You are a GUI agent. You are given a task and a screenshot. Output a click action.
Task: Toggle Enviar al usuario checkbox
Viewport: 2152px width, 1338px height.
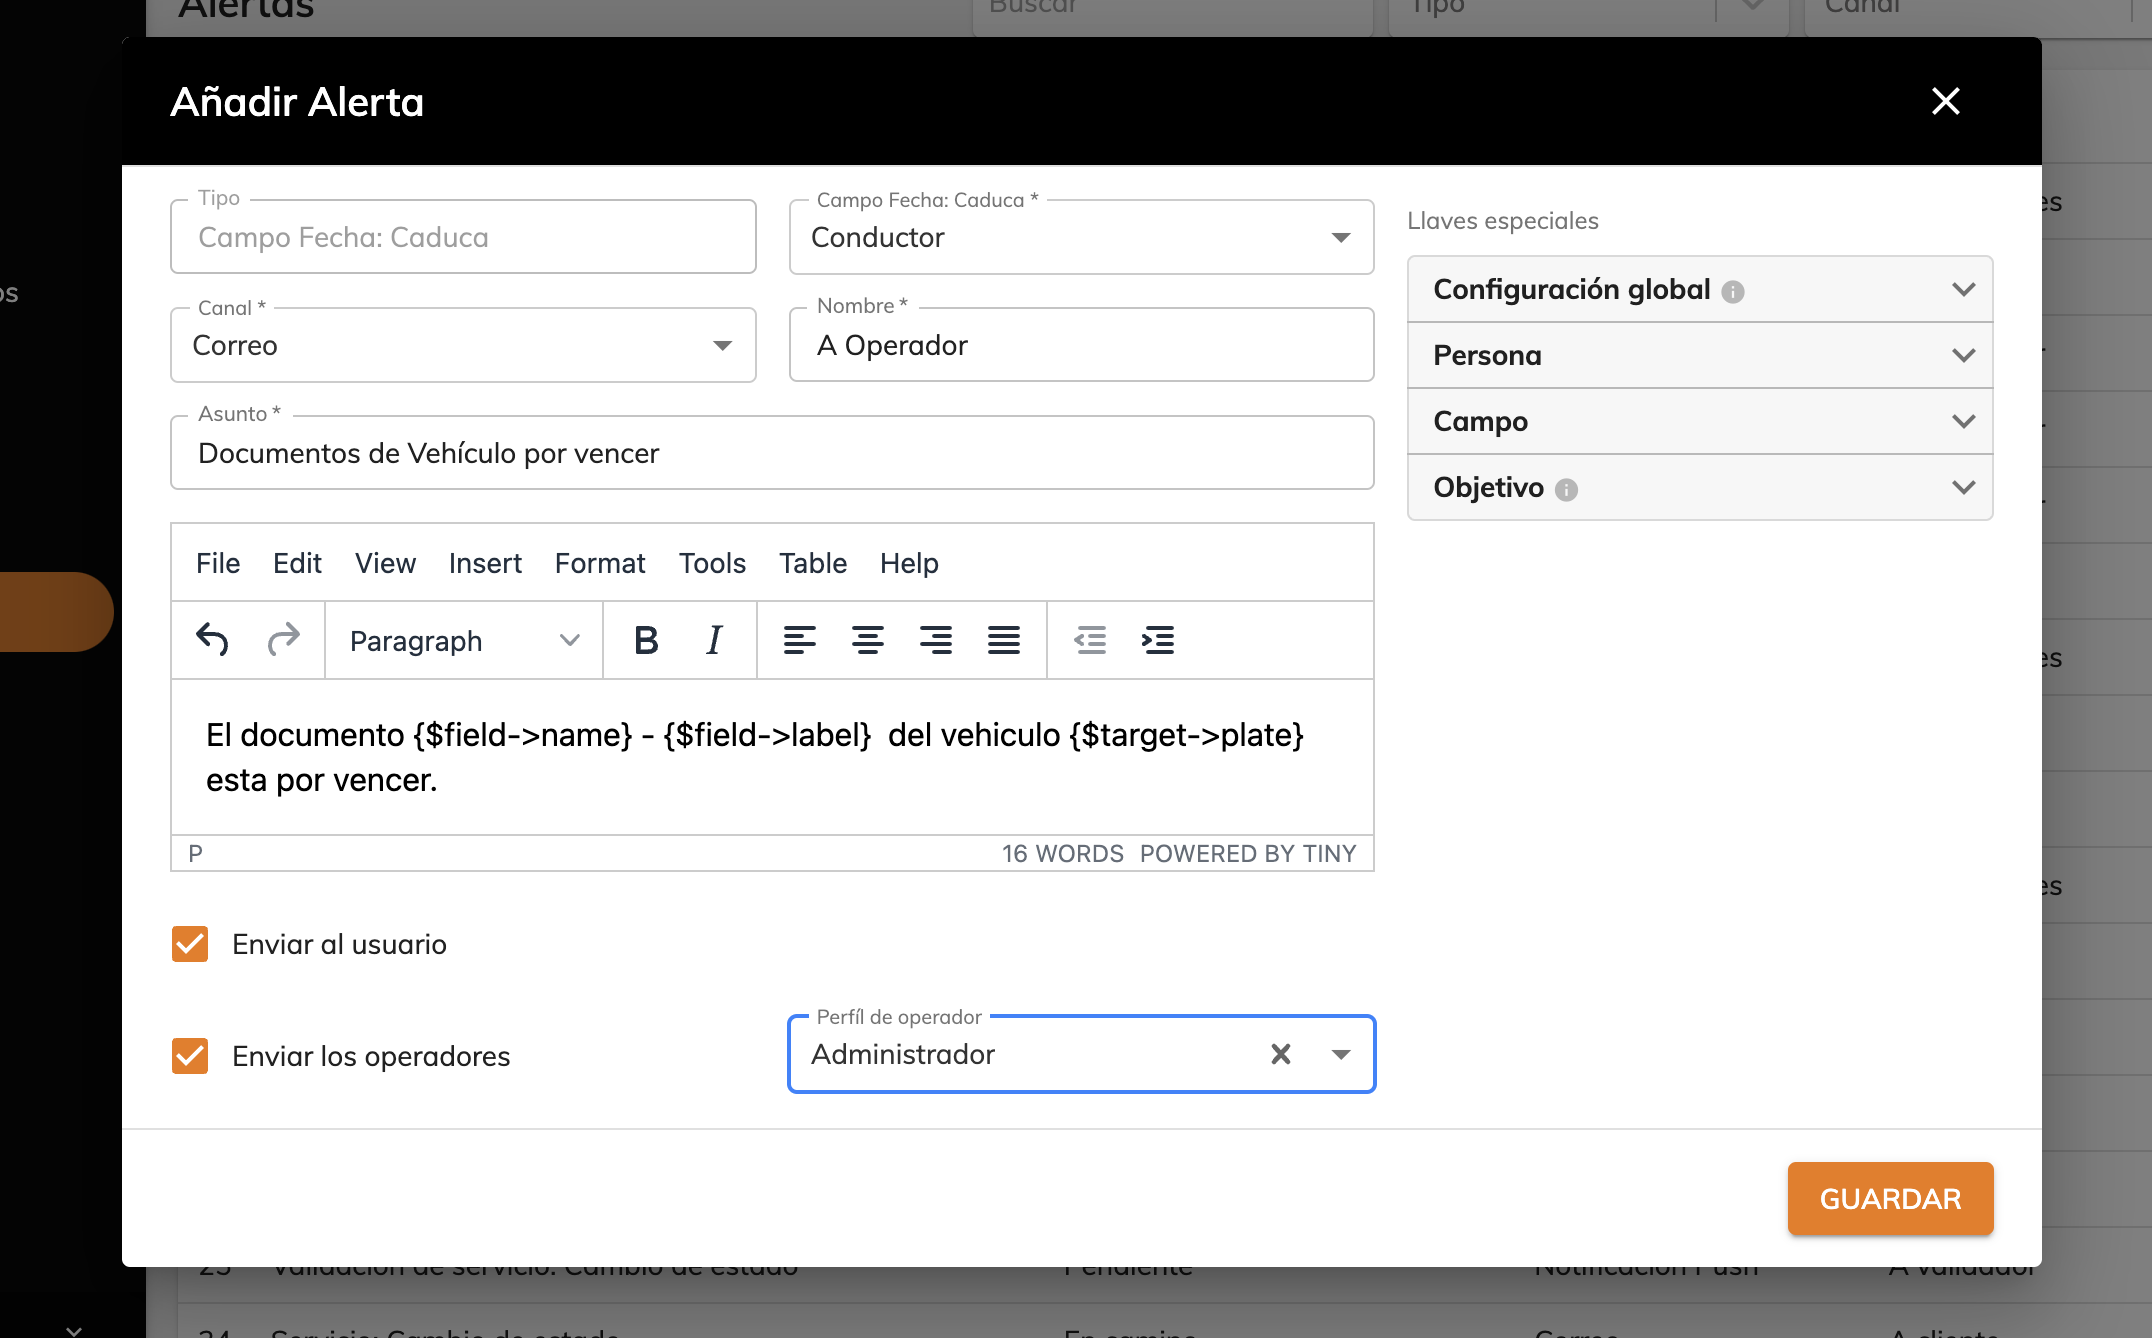pyautogui.click(x=190, y=944)
